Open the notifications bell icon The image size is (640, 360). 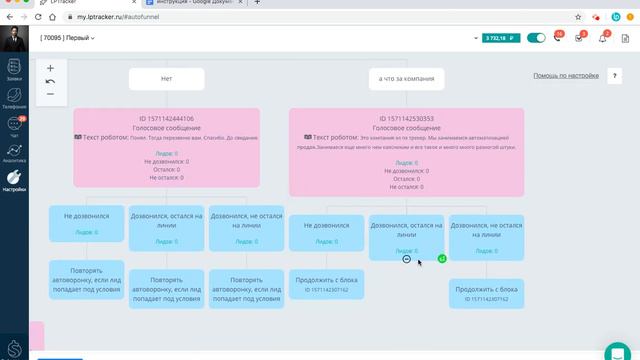pos(603,37)
